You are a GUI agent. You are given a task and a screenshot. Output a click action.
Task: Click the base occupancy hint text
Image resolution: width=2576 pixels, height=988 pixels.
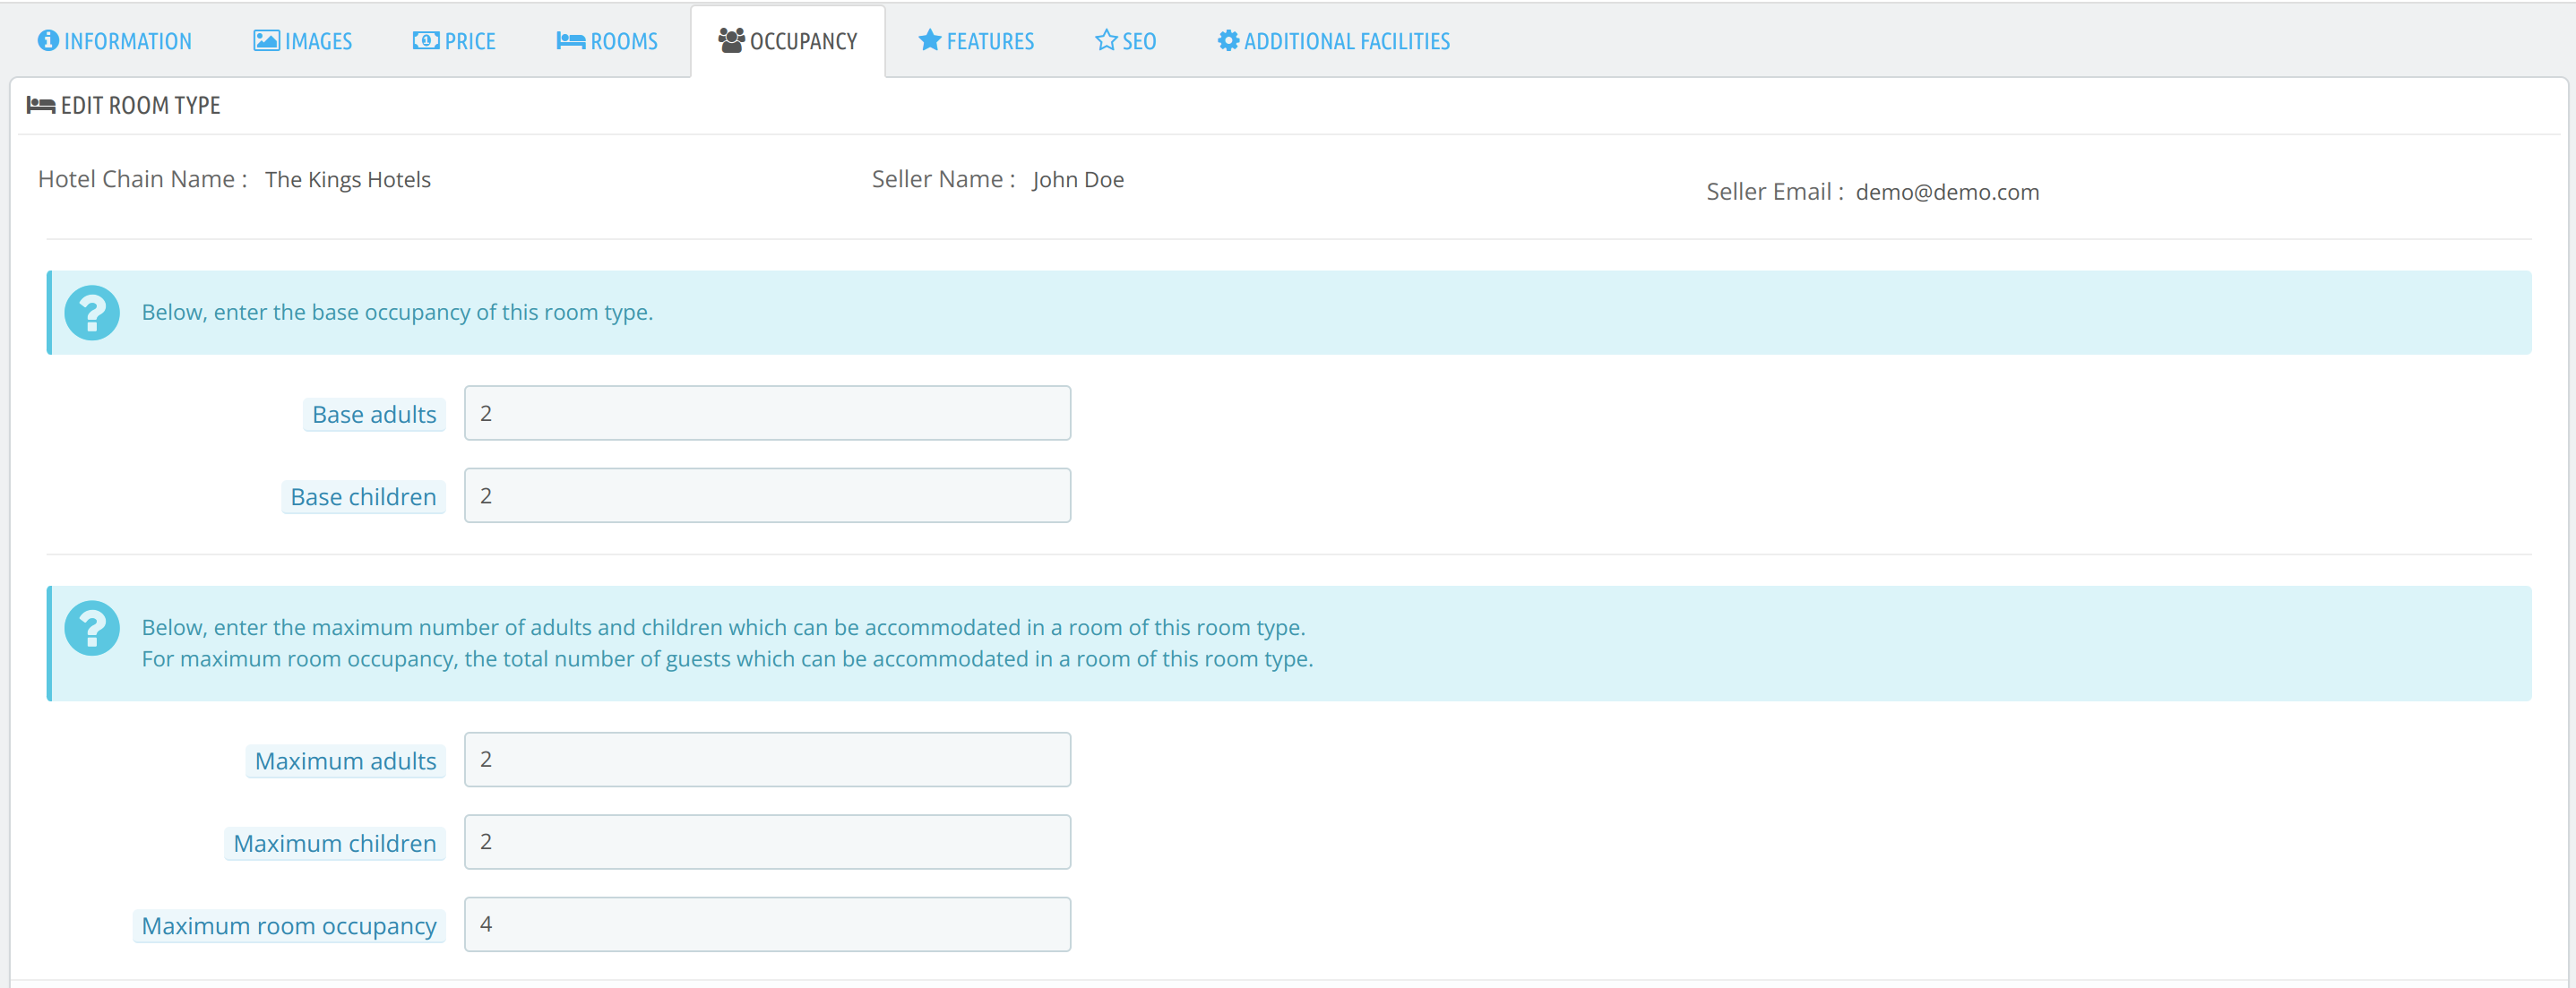pyautogui.click(x=397, y=312)
